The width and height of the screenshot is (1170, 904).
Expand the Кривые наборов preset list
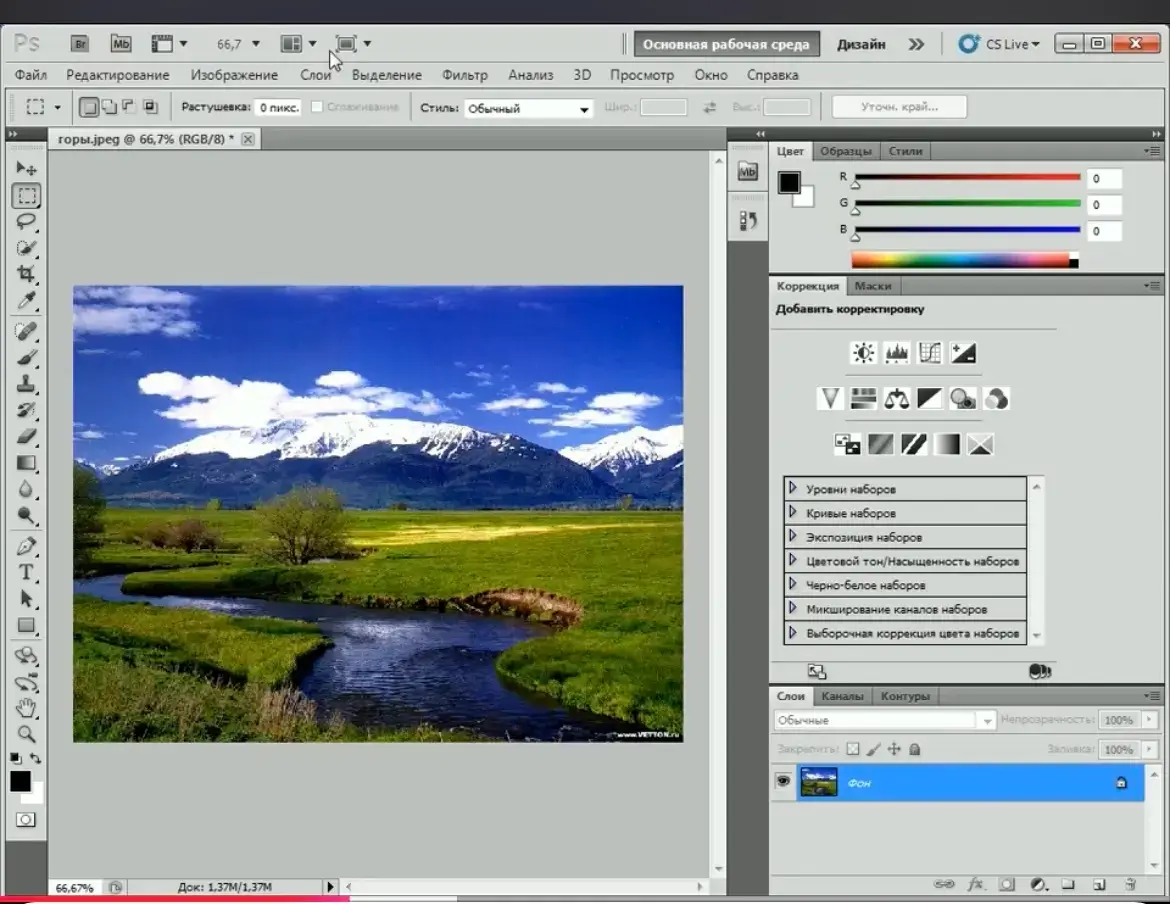tap(793, 513)
